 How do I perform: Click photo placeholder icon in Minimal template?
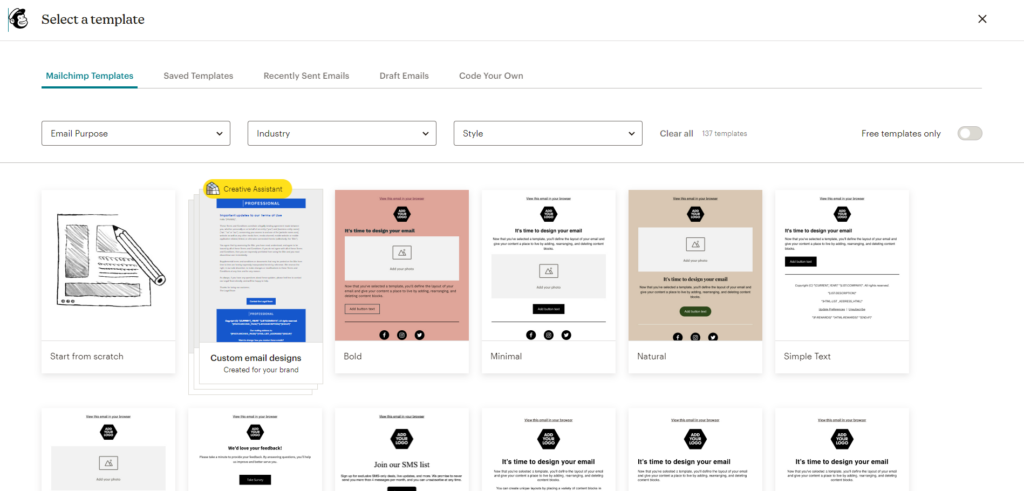click(549, 271)
